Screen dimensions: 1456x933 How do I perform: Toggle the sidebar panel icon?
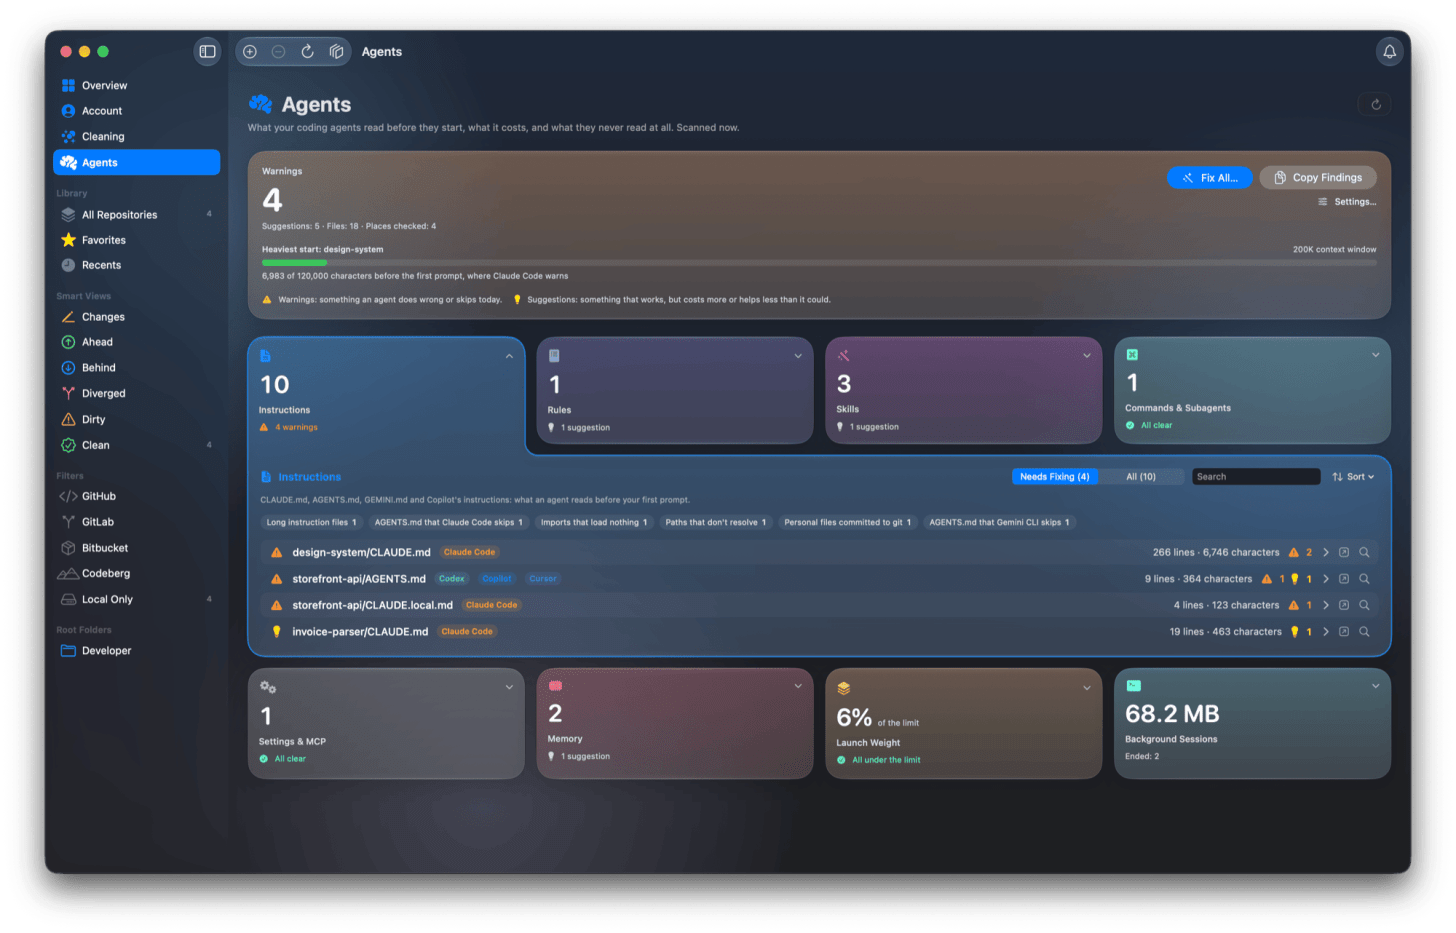pyautogui.click(x=207, y=51)
